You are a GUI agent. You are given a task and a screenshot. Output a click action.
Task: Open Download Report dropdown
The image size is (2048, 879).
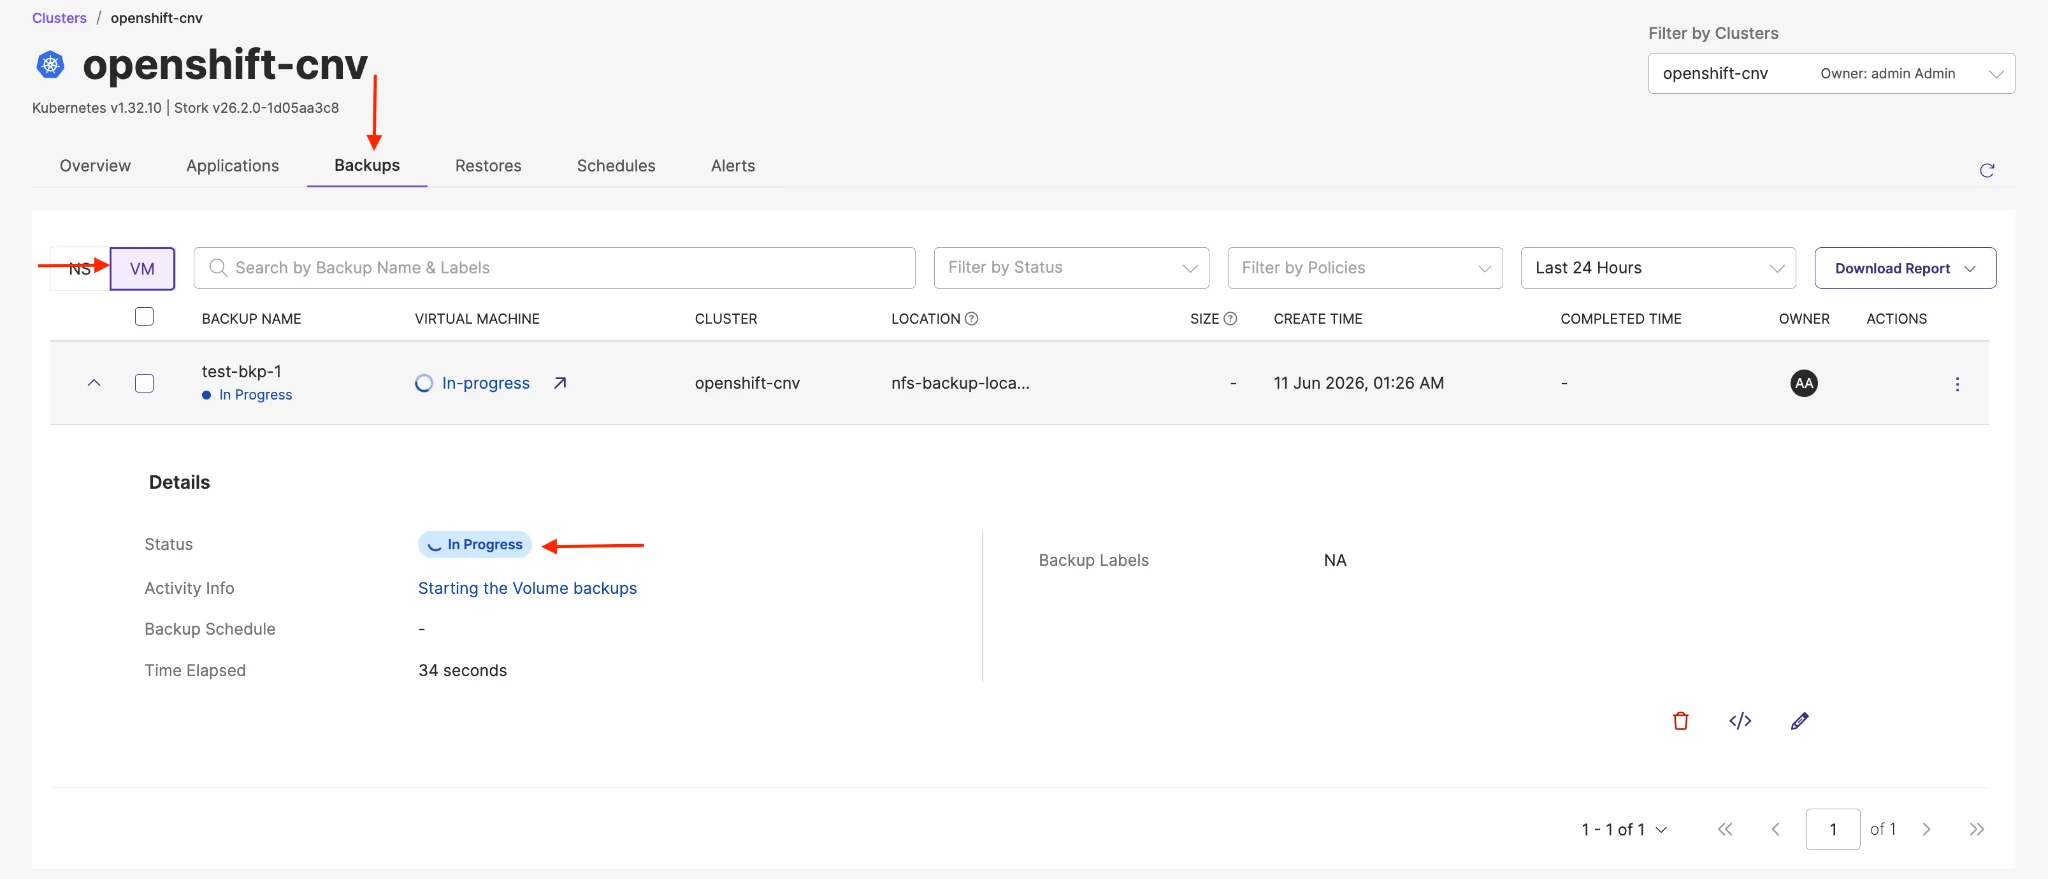(x=1905, y=268)
